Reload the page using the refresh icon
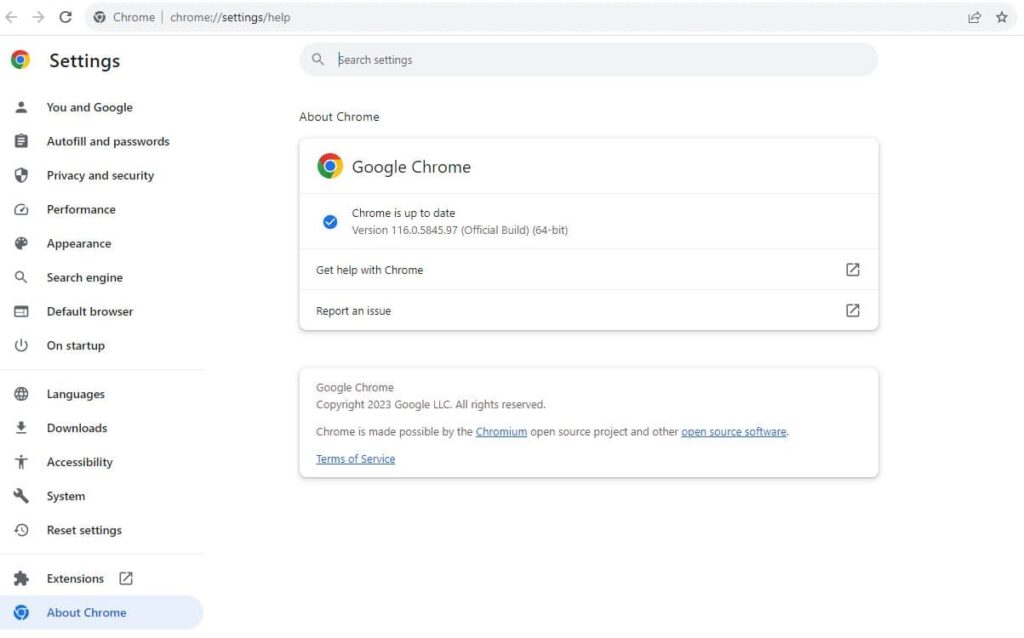 coord(66,17)
